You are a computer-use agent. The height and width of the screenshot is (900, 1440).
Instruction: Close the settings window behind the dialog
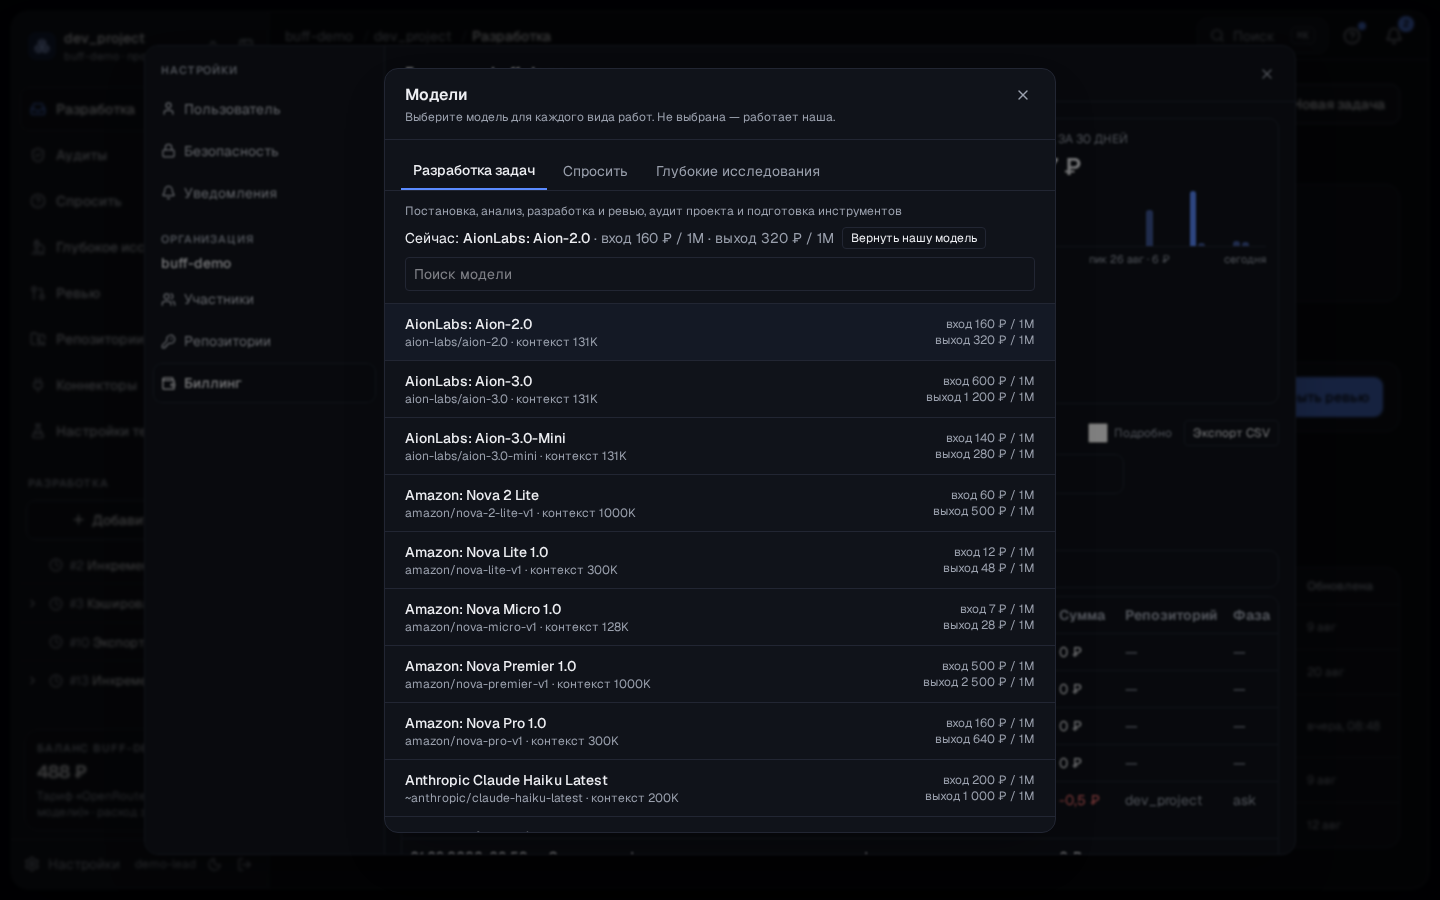coord(1267,74)
